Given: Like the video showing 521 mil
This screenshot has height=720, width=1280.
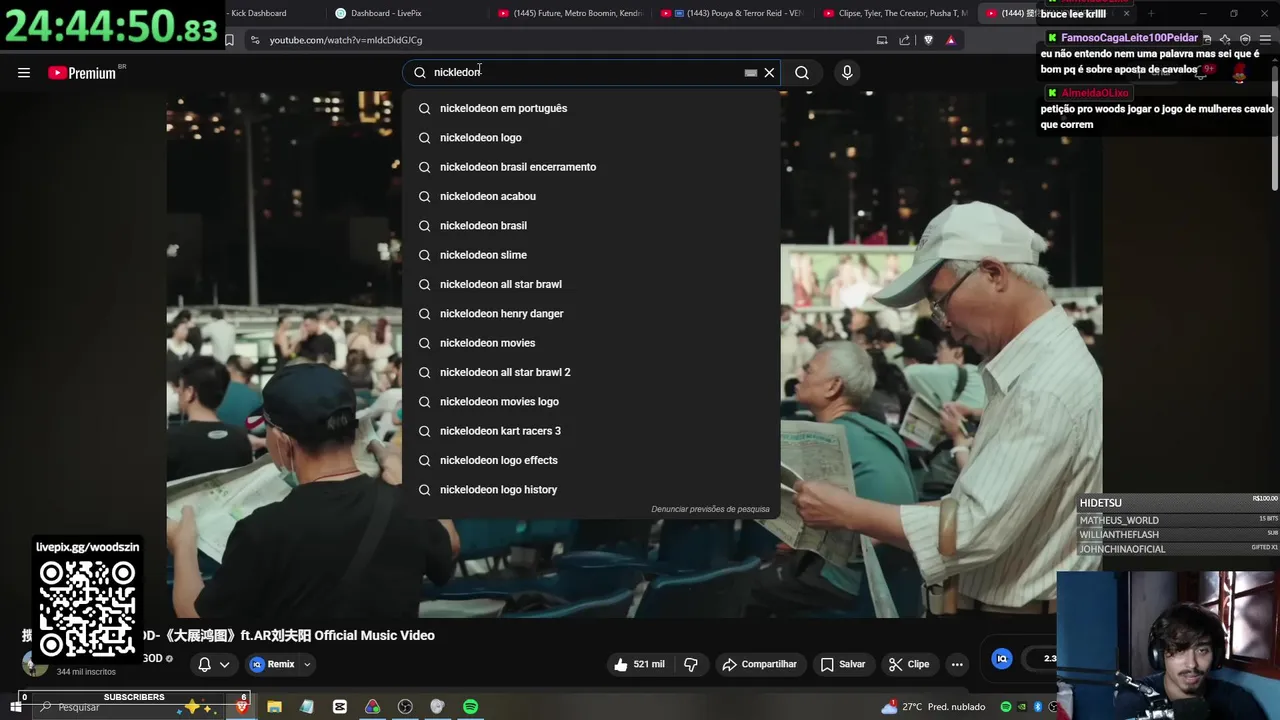Looking at the screenshot, I should coord(639,664).
